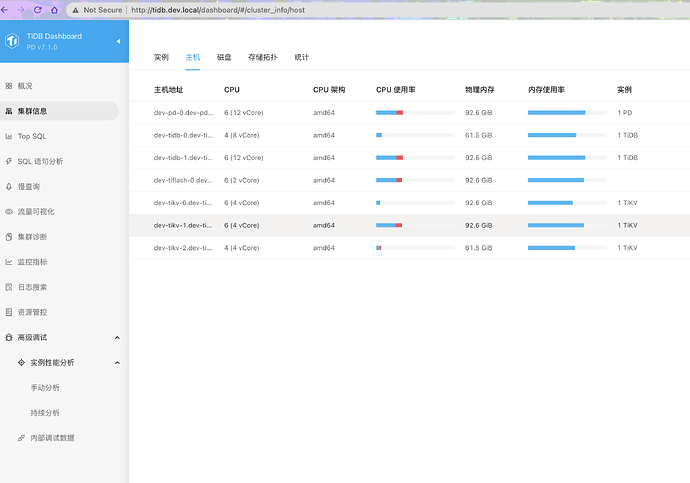Click the 概况 overview icon in the sidebar
Image resolution: width=690 pixels, height=483 pixels.
[x=9, y=86]
